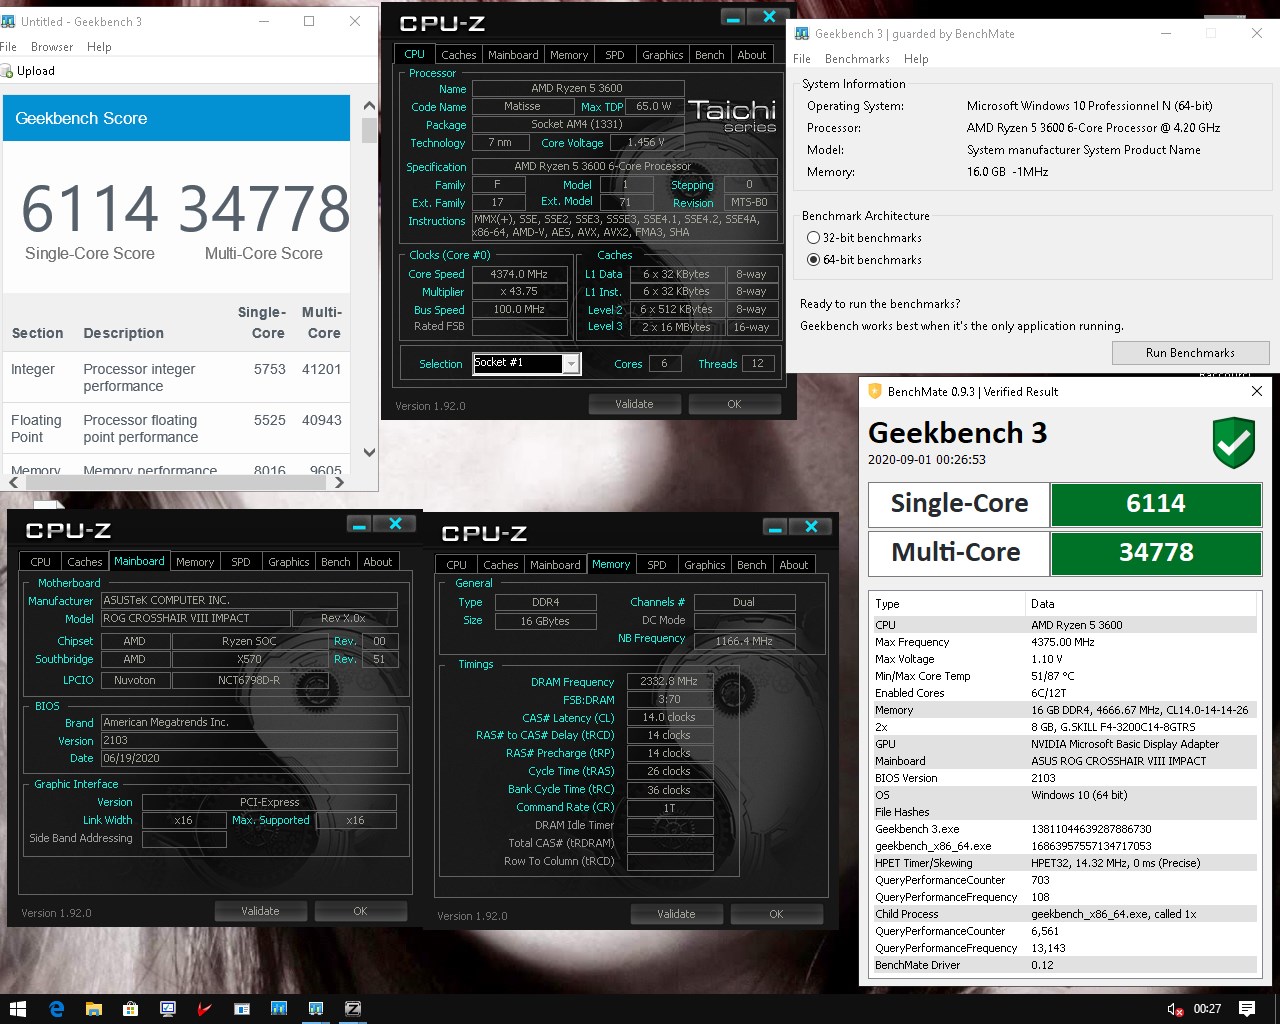Screen dimensions: 1280x1024
Task: Click the ROG CROSSHAIR VIII IMPACT model field
Action: (x=196, y=618)
